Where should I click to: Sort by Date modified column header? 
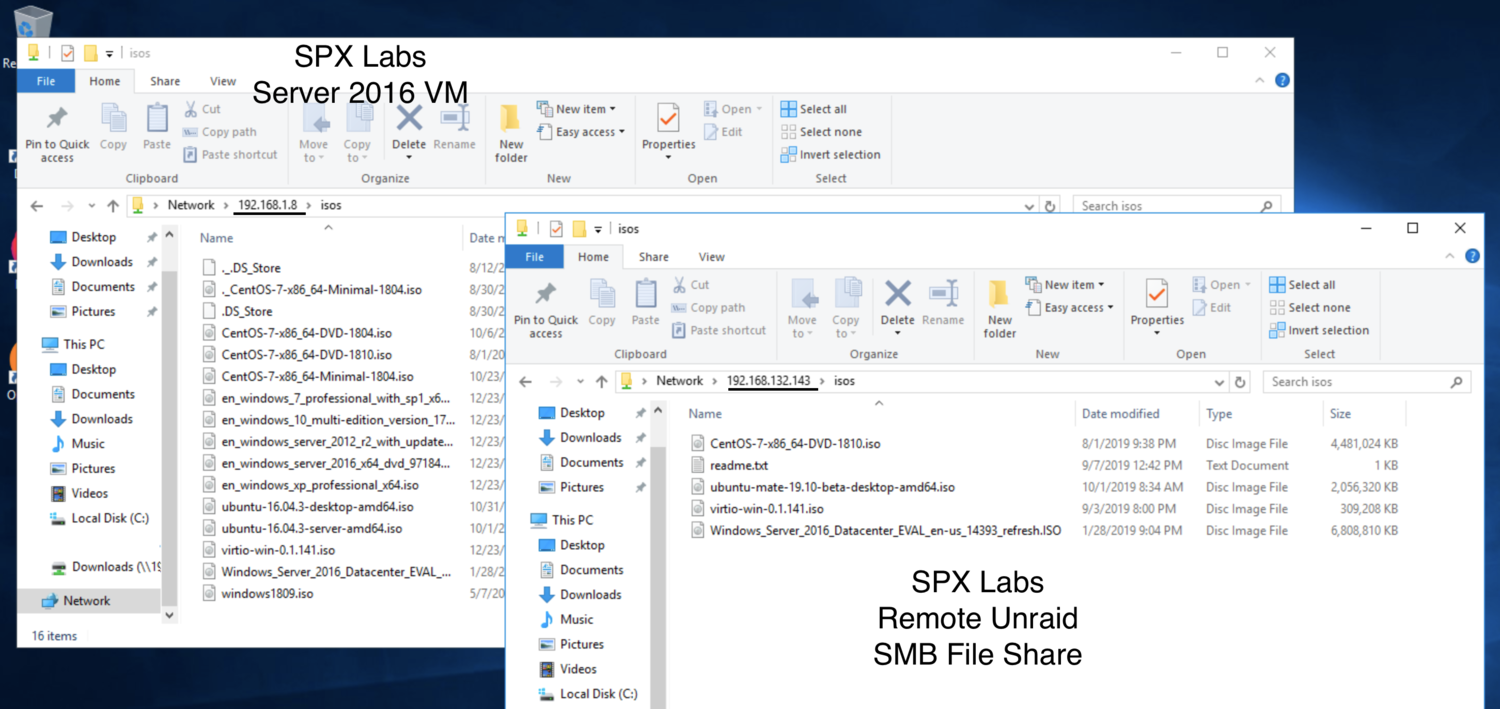[1120, 414]
